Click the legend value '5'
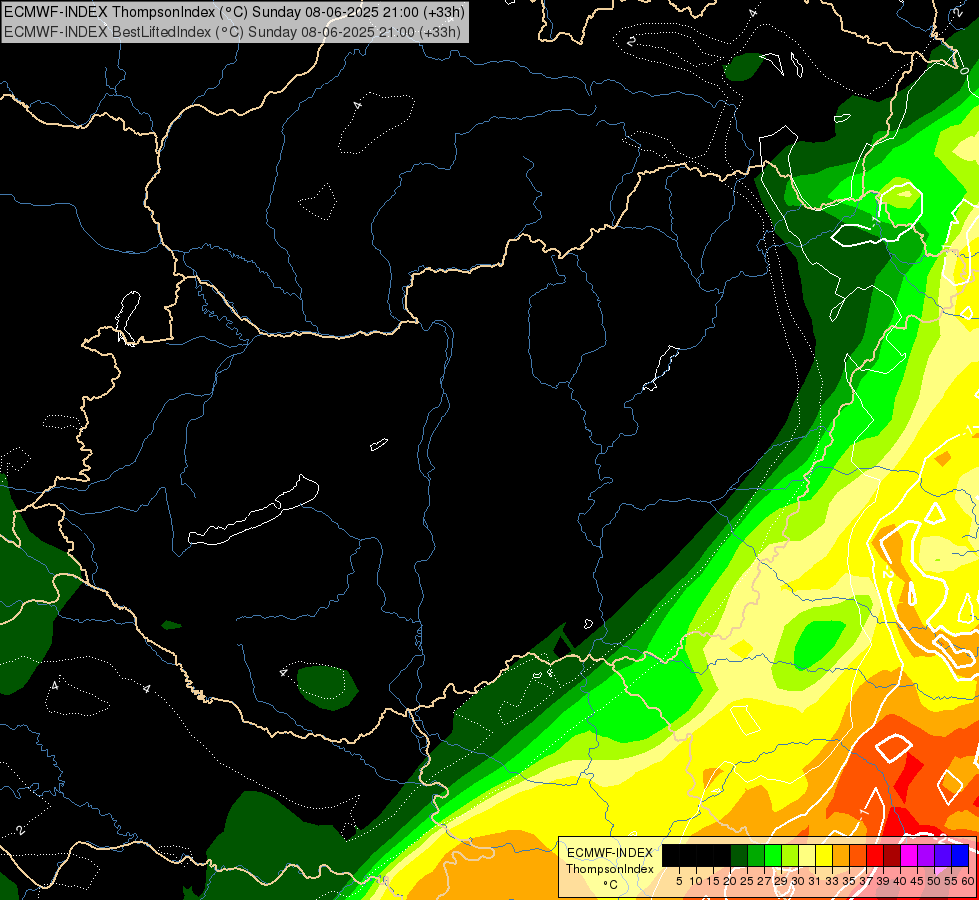 pyautogui.click(x=679, y=881)
